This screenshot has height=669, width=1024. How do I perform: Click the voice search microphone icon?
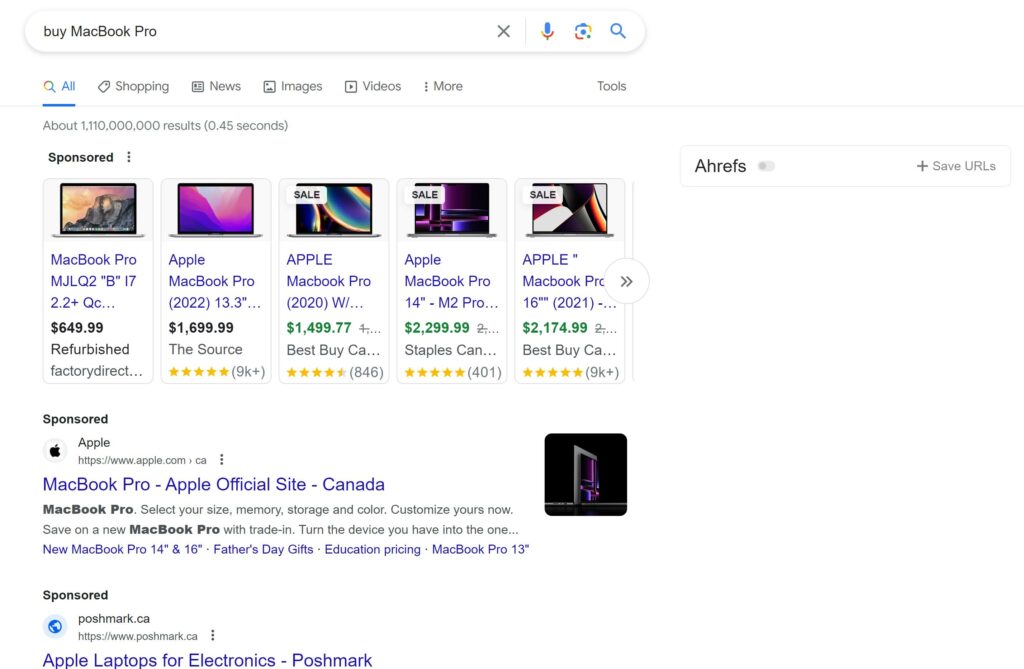[x=546, y=31]
